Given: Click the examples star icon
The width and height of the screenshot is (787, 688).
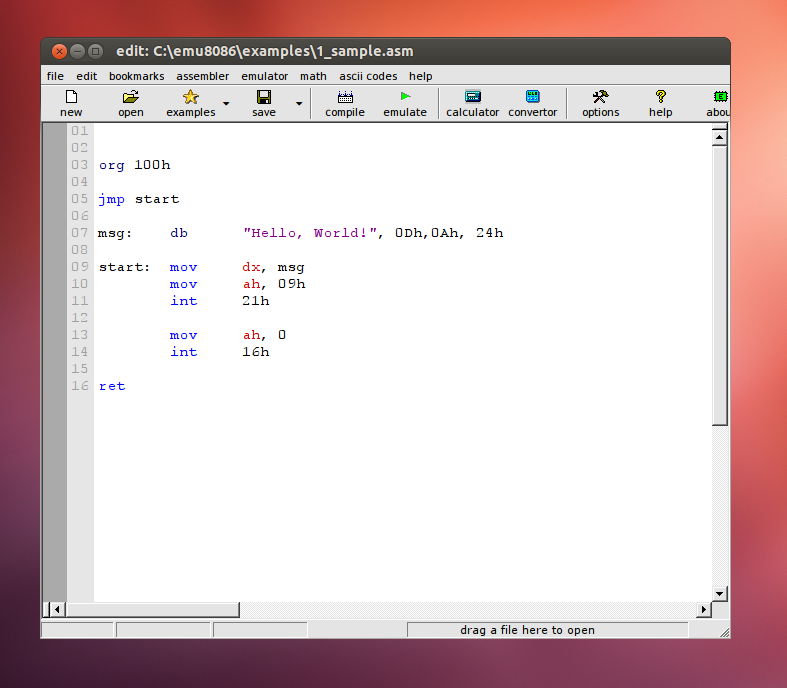Looking at the screenshot, I should [191, 96].
